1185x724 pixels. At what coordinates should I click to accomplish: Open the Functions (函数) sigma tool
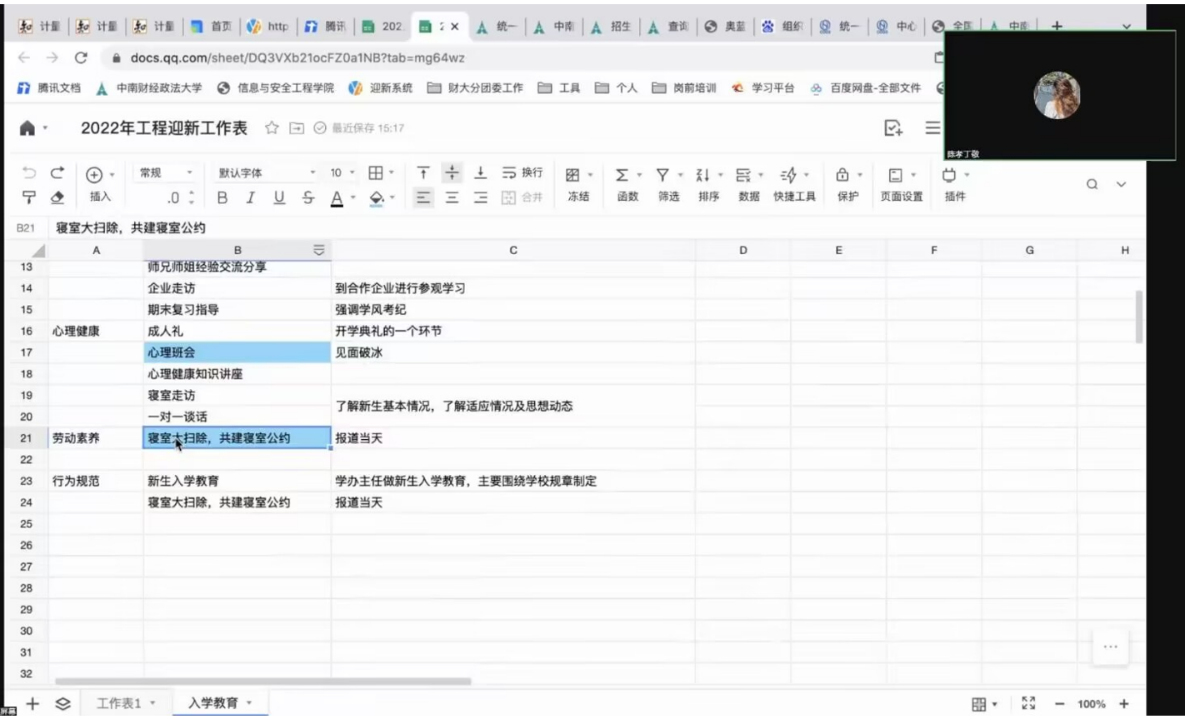[627, 184]
